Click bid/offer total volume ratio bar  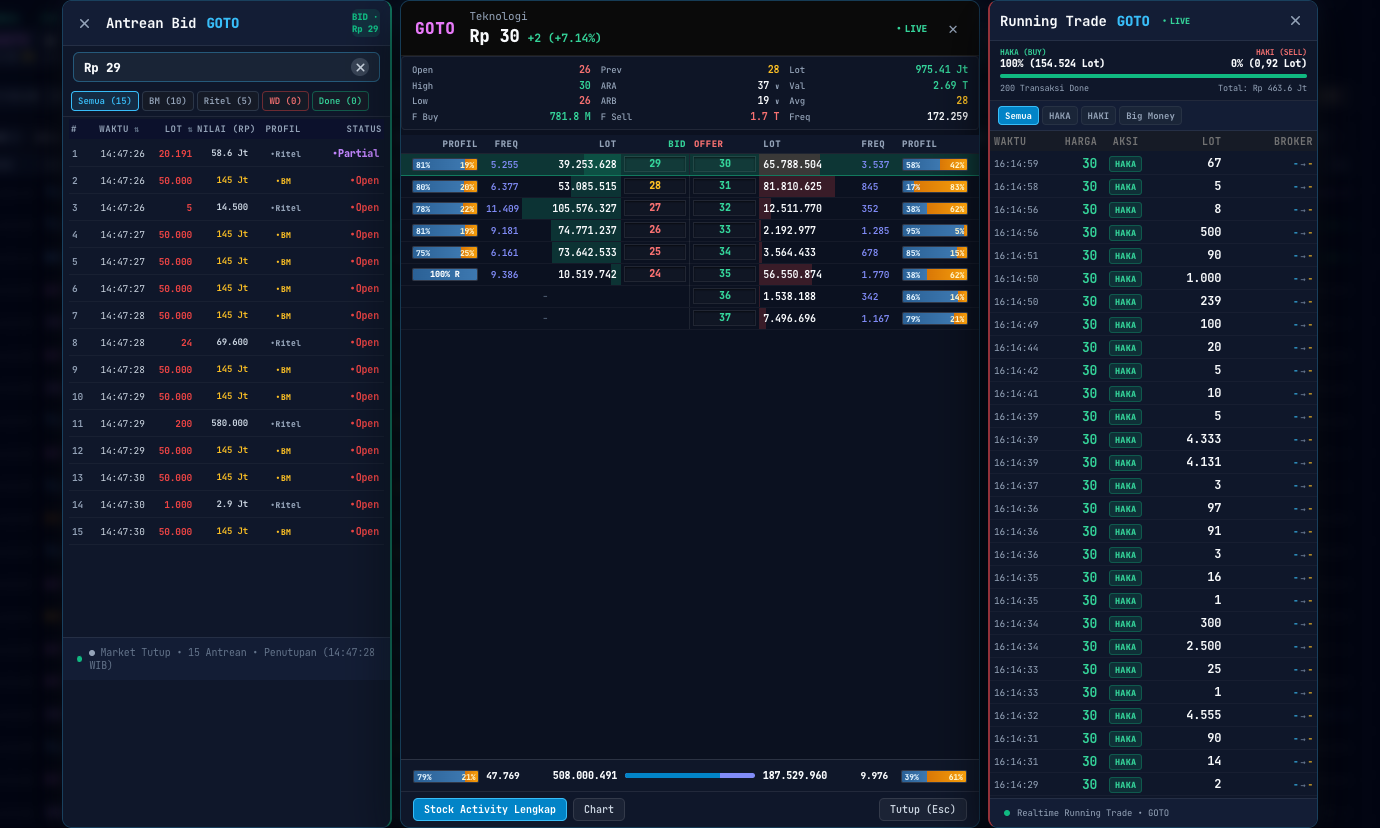689,775
